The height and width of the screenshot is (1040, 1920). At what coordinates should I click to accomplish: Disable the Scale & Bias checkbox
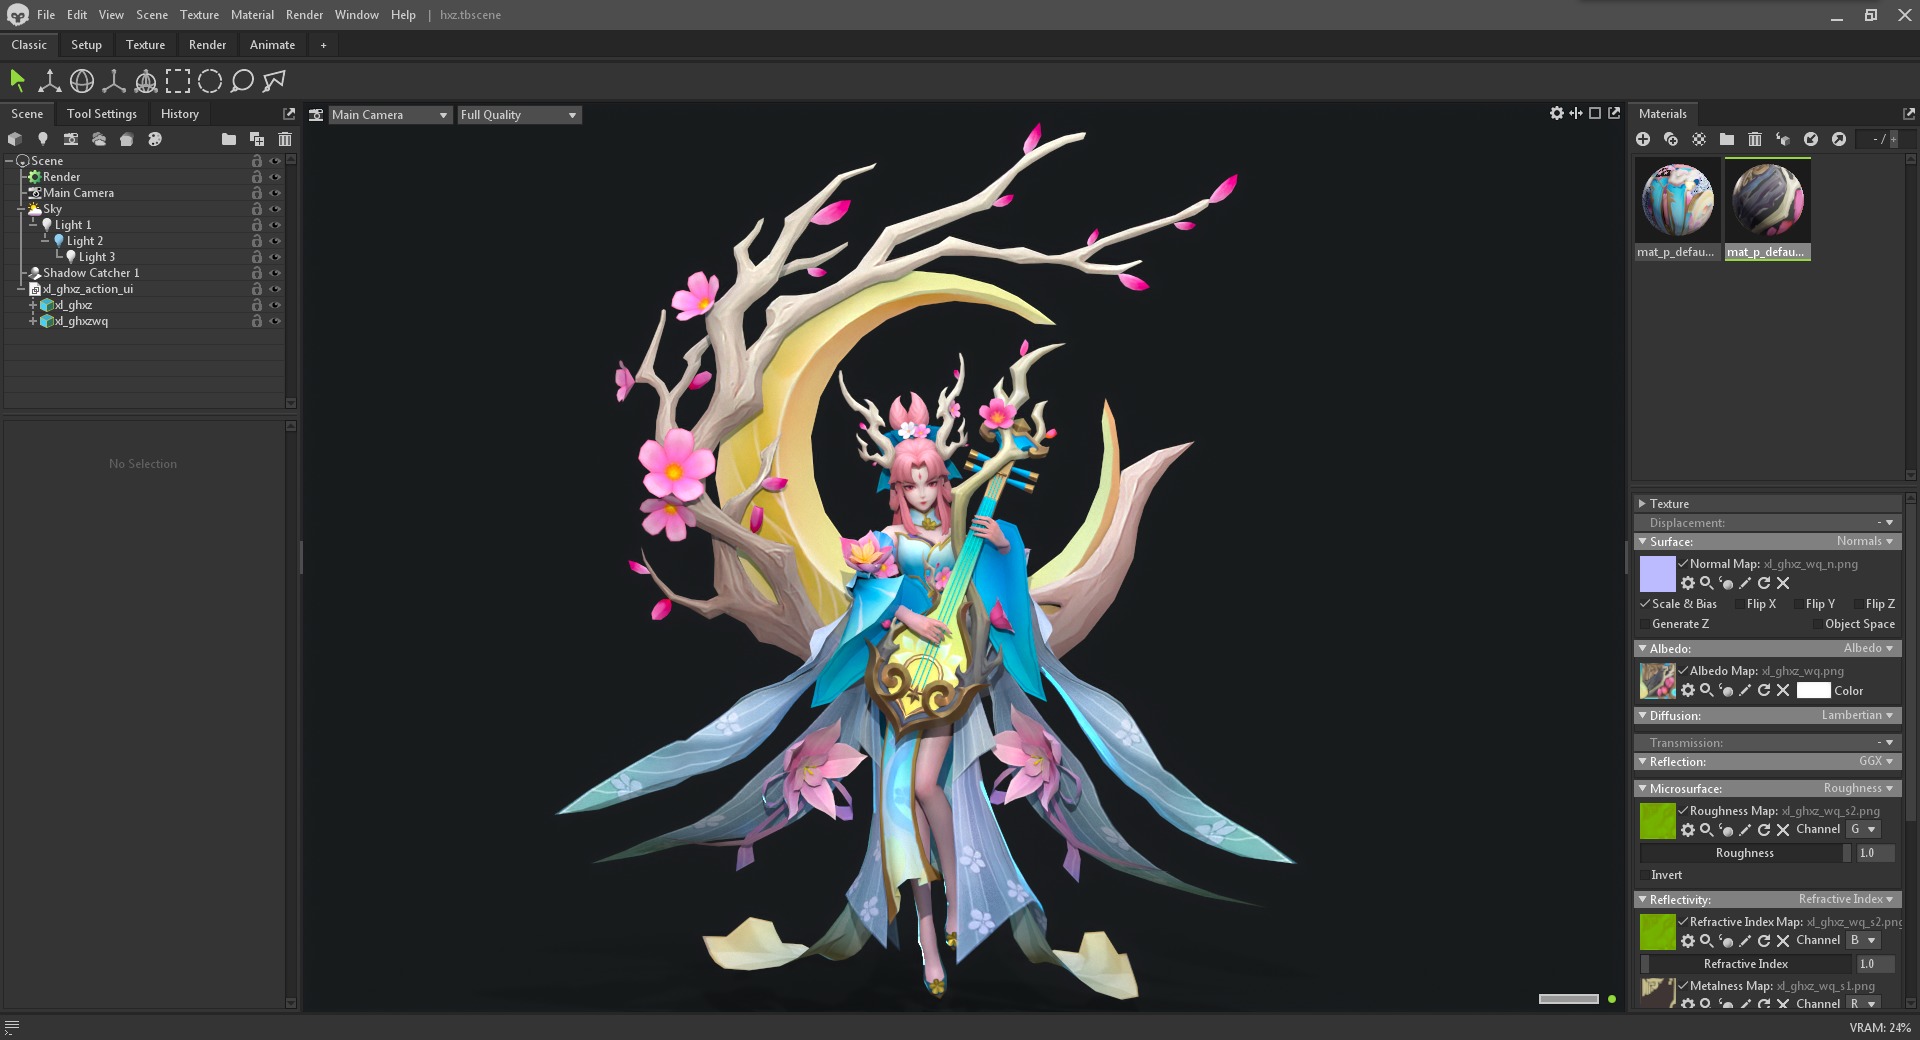point(1644,604)
